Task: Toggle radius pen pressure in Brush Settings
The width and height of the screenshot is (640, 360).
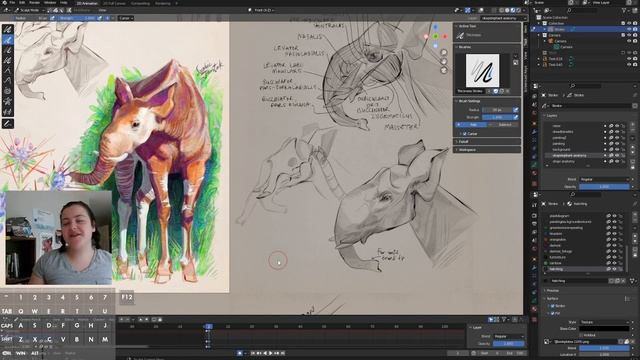Action: 516,110
